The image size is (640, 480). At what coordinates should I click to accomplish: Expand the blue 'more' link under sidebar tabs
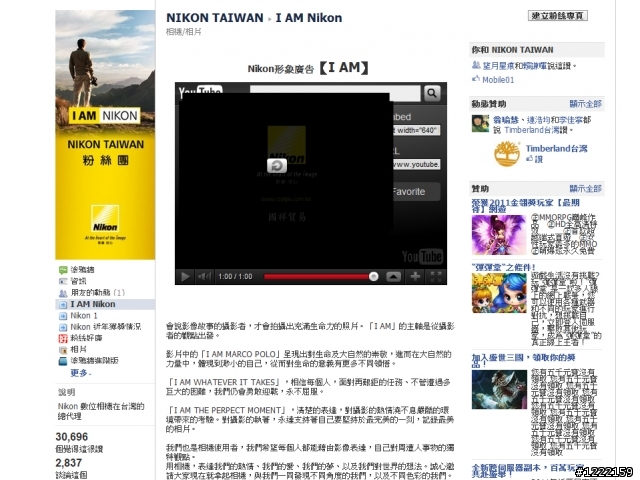pyautogui.click(x=81, y=373)
